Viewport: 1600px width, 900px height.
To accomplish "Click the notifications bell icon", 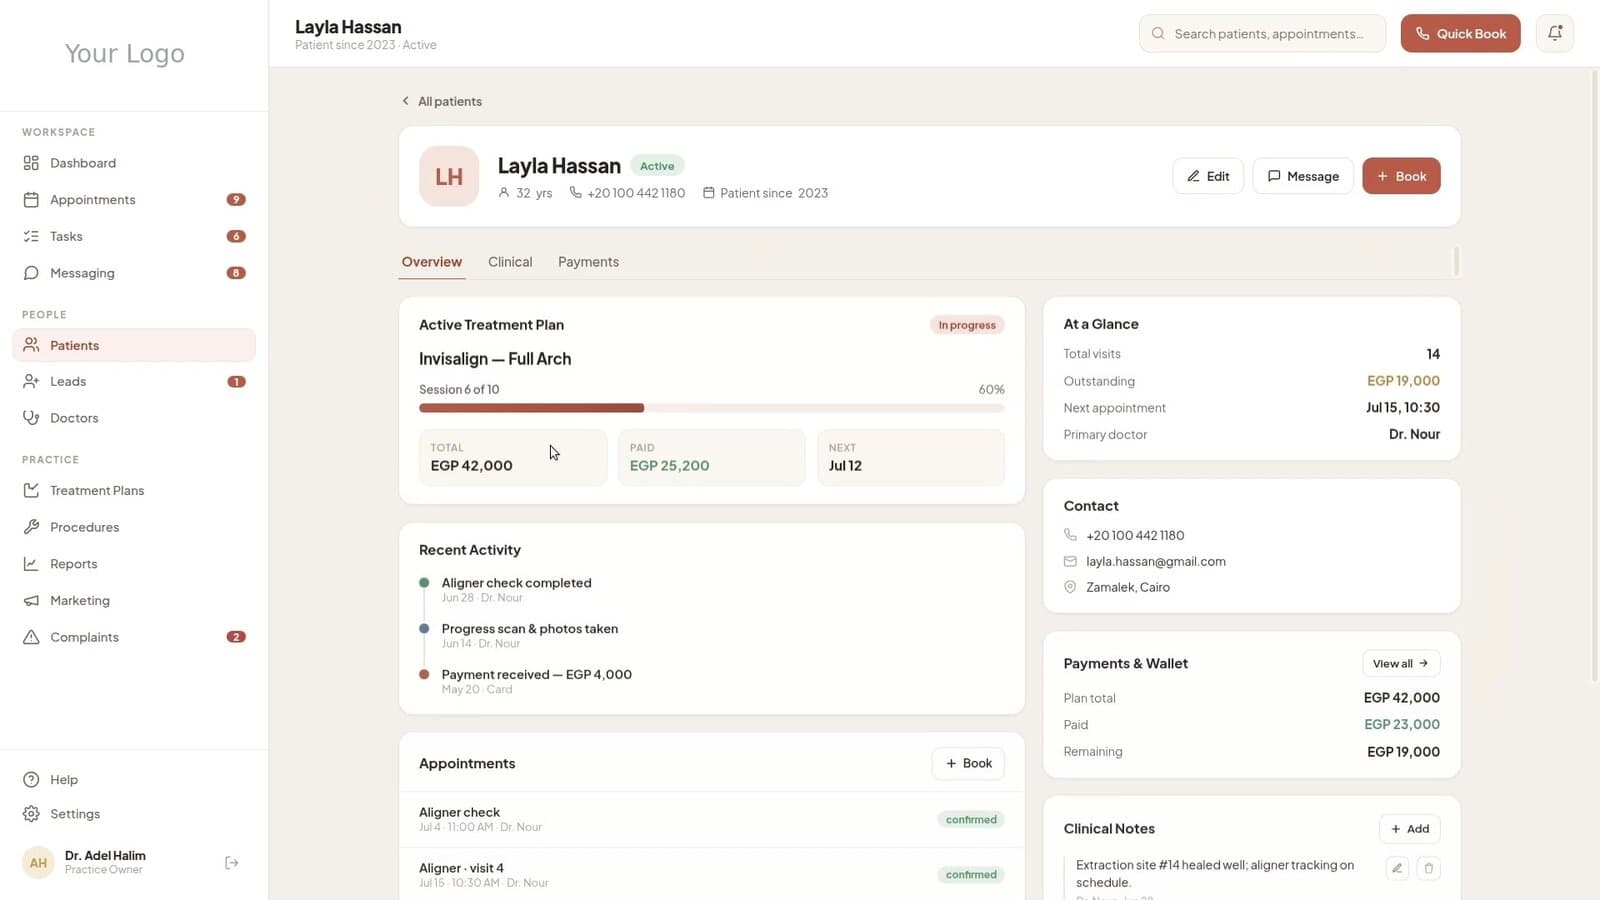I will click(x=1555, y=33).
